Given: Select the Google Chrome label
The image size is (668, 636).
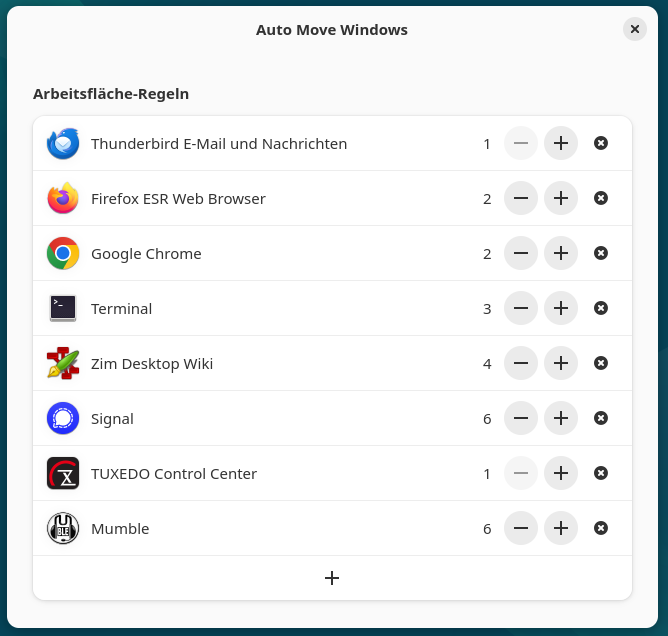Looking at the screenshot, I should click(146, 254).
